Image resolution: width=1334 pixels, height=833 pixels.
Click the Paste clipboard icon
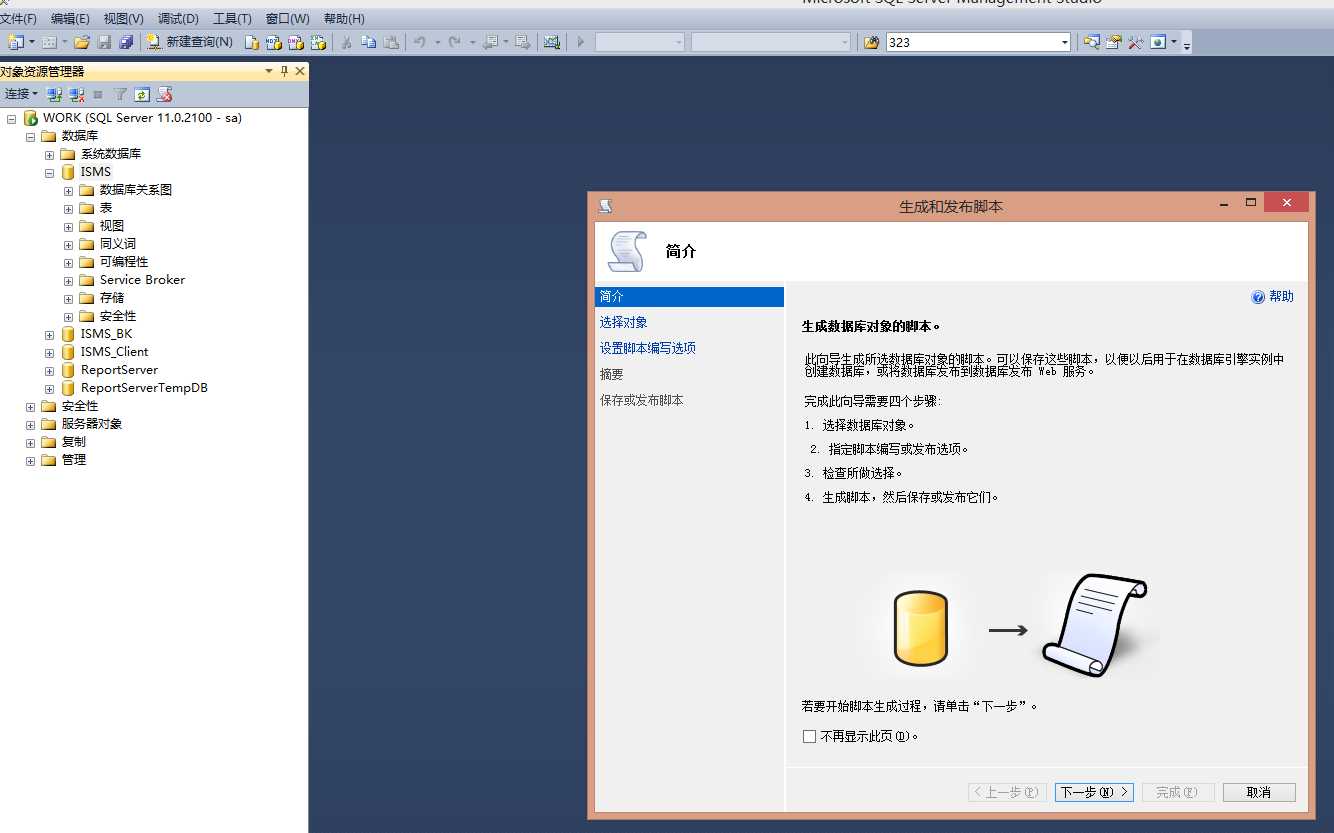click(x=392, y=42)
